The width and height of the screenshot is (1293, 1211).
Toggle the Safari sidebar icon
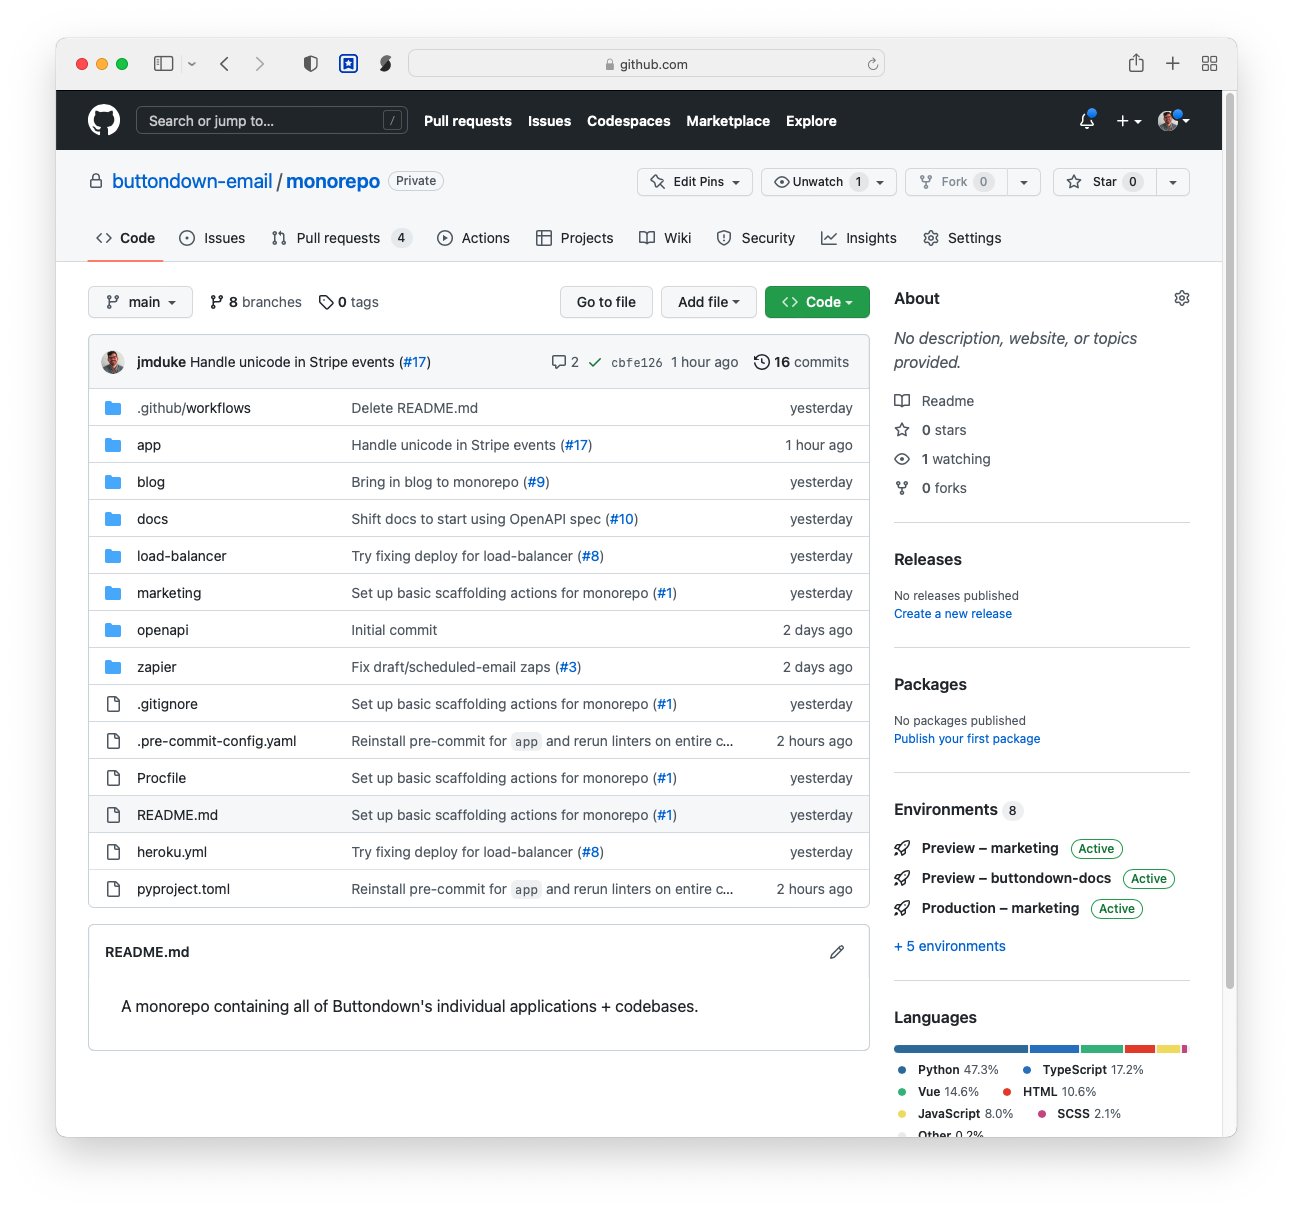click(163, 64)
